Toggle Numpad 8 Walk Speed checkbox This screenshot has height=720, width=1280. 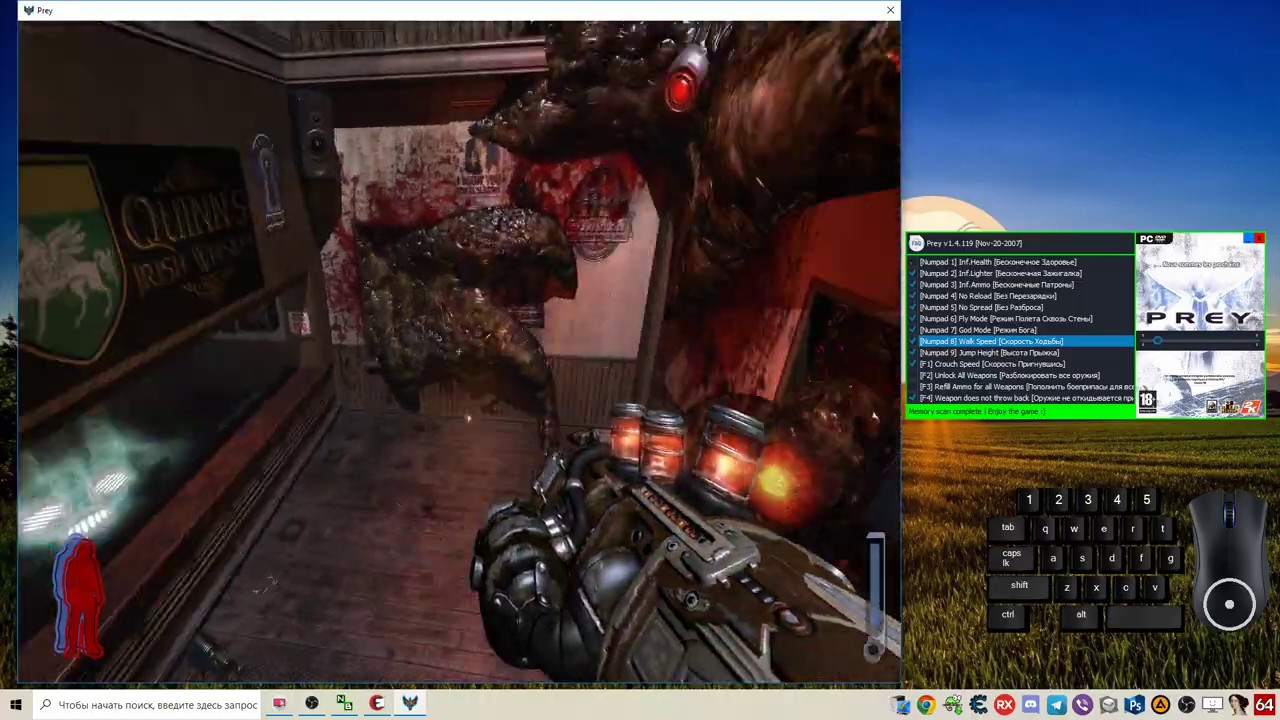tap(913, 341)
